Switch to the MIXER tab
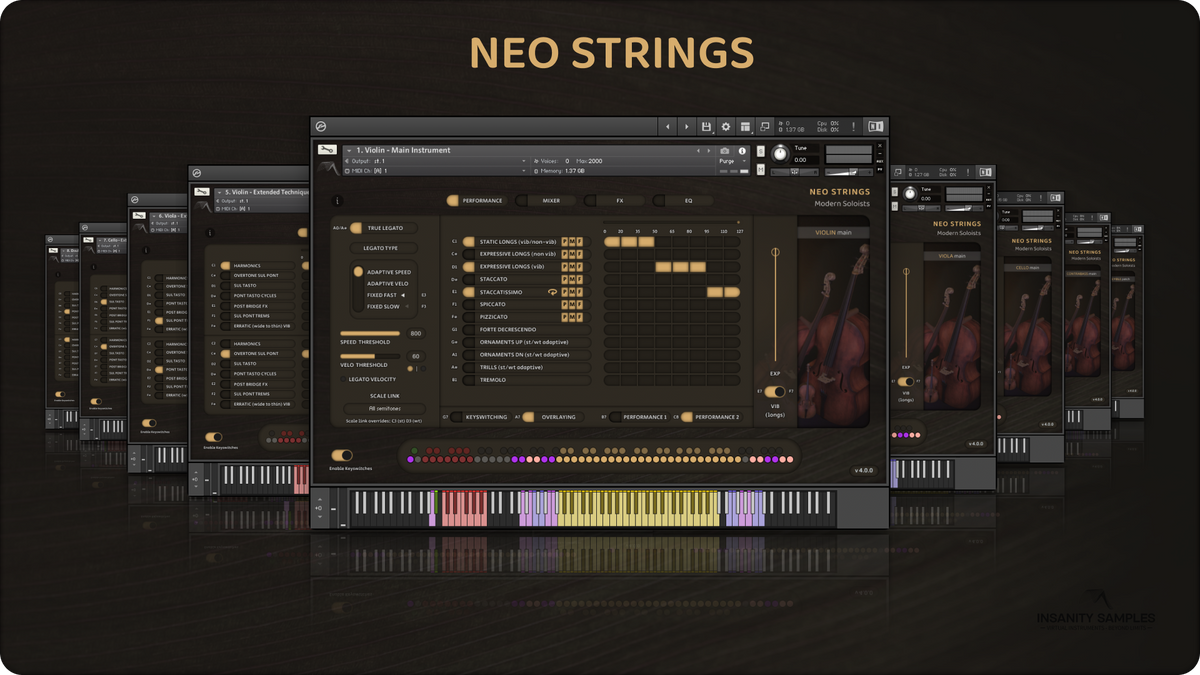 click(551, 201)
